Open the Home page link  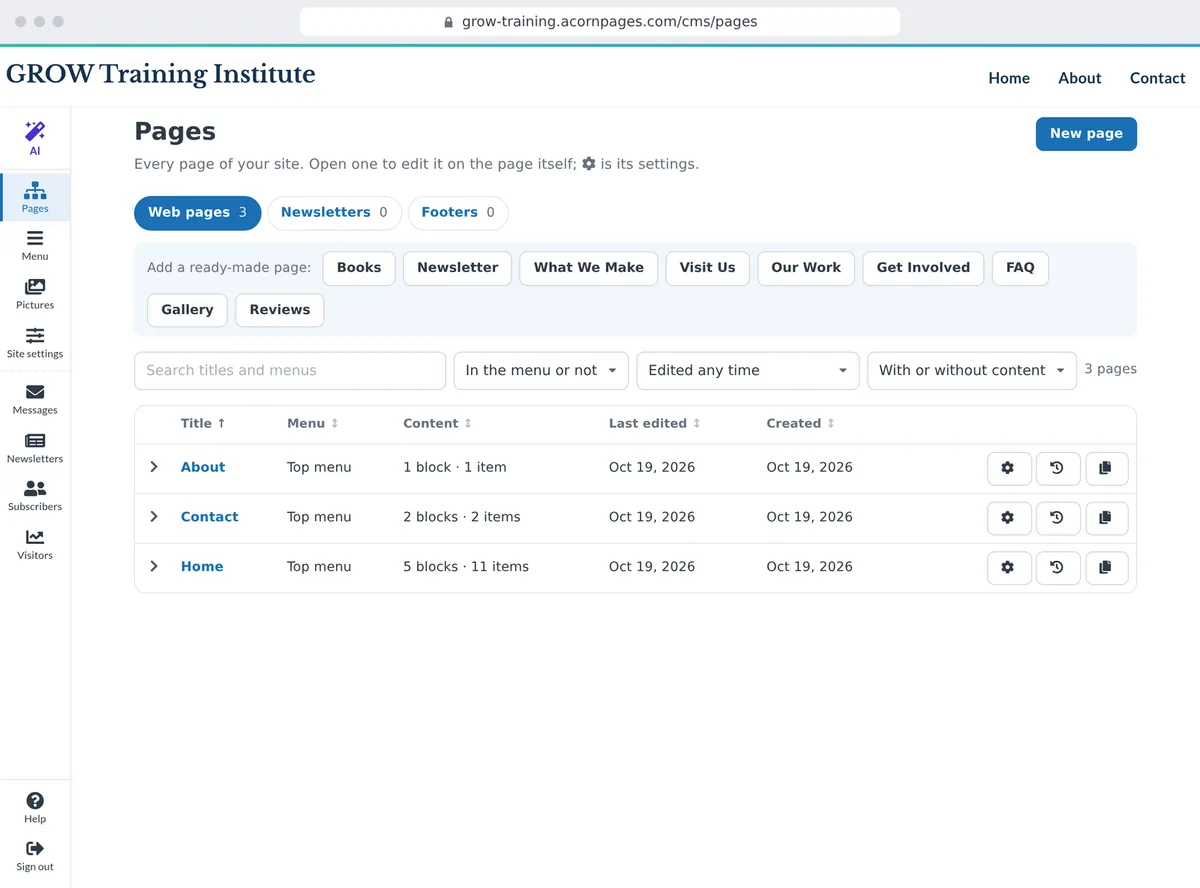(x=202, y=566)
